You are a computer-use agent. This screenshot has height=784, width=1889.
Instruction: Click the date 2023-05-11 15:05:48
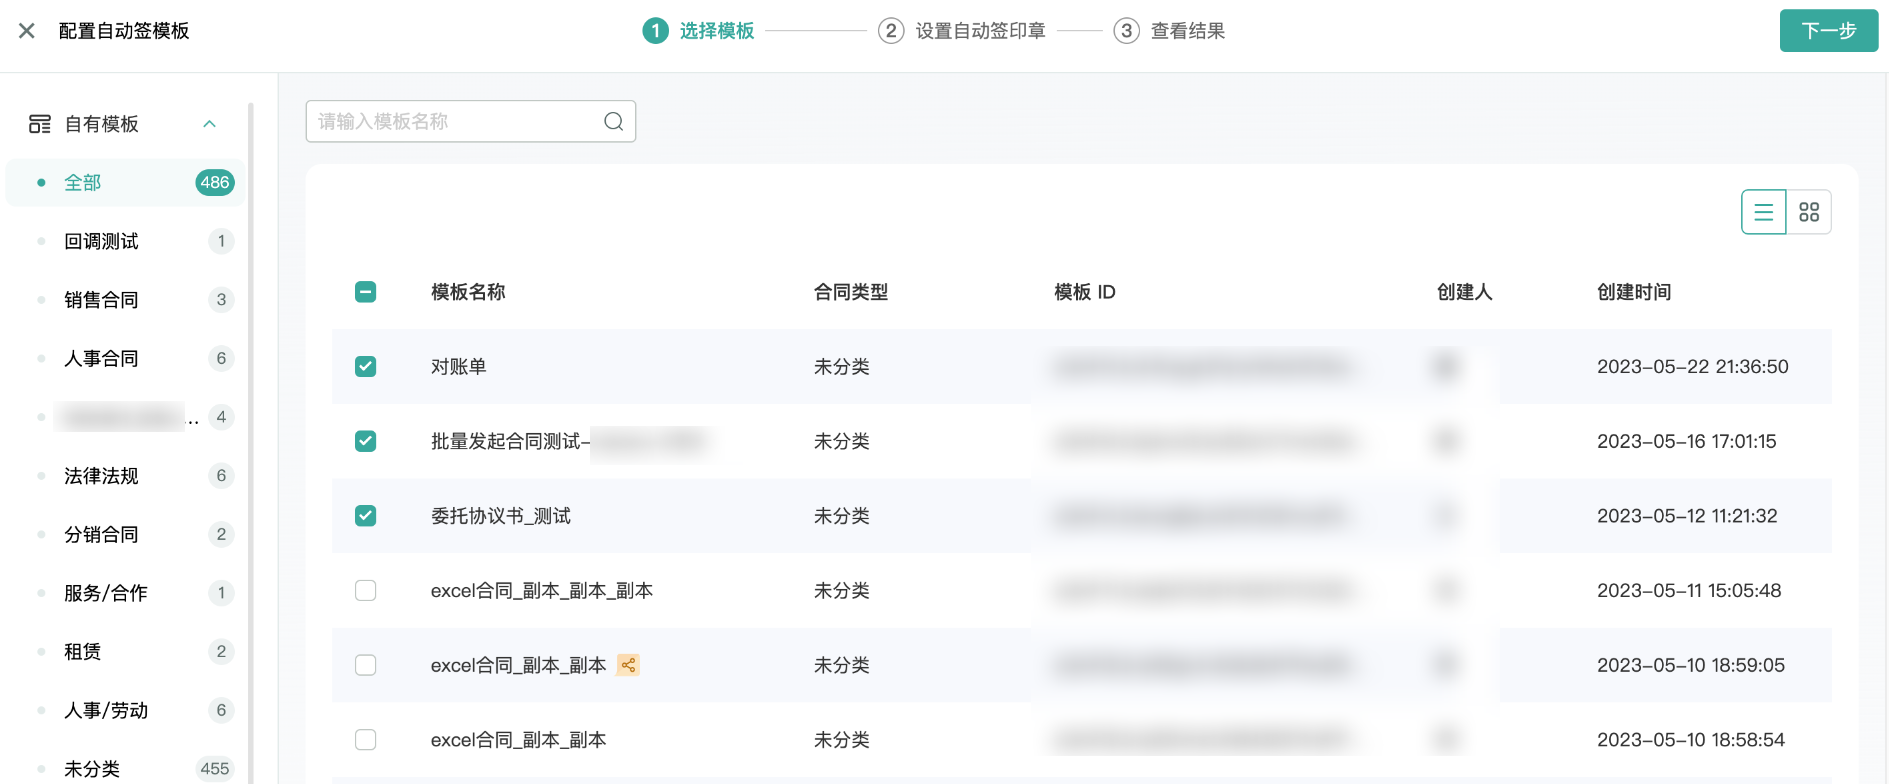click(x=1689, y=590)
